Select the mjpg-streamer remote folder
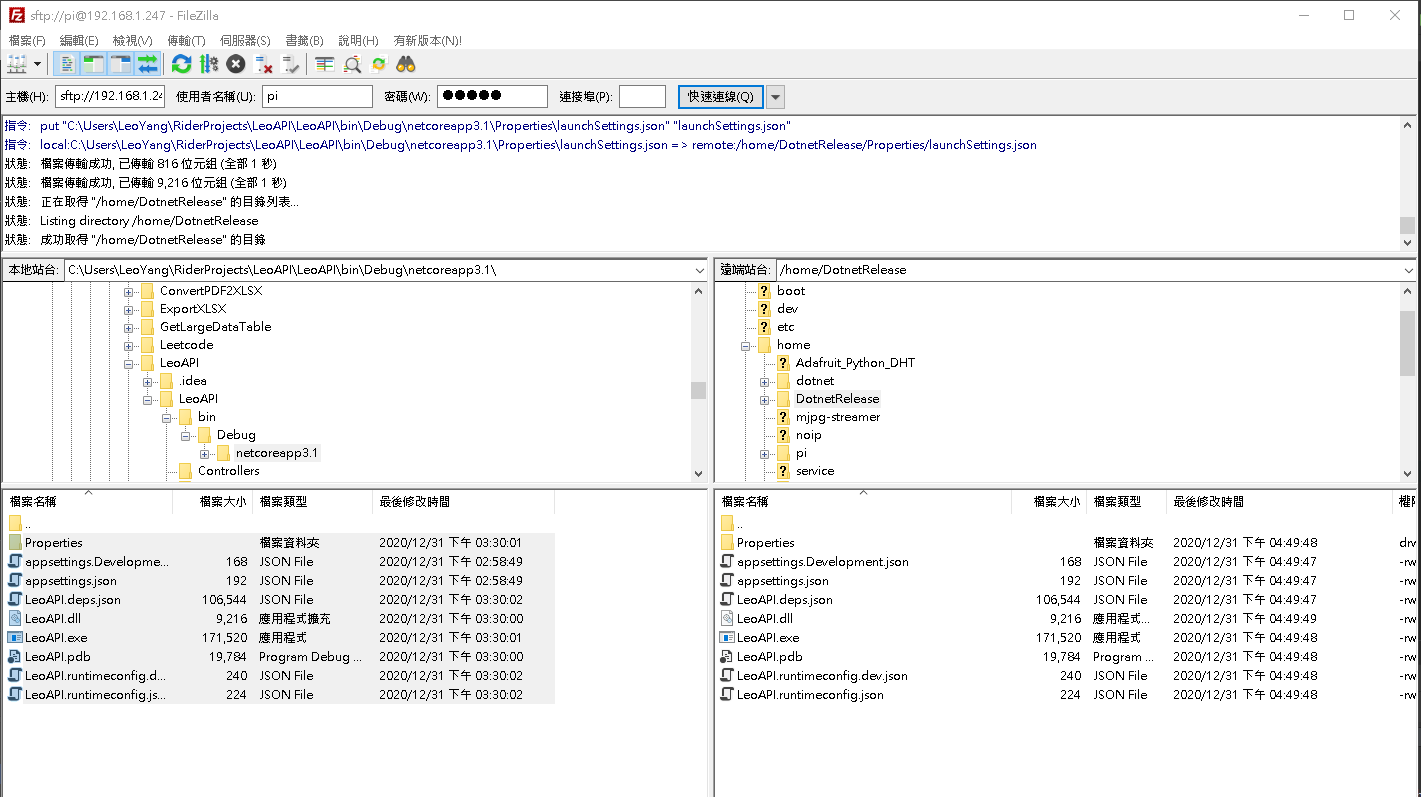This screenshot has height=797, width=1421. coord(837,417)
